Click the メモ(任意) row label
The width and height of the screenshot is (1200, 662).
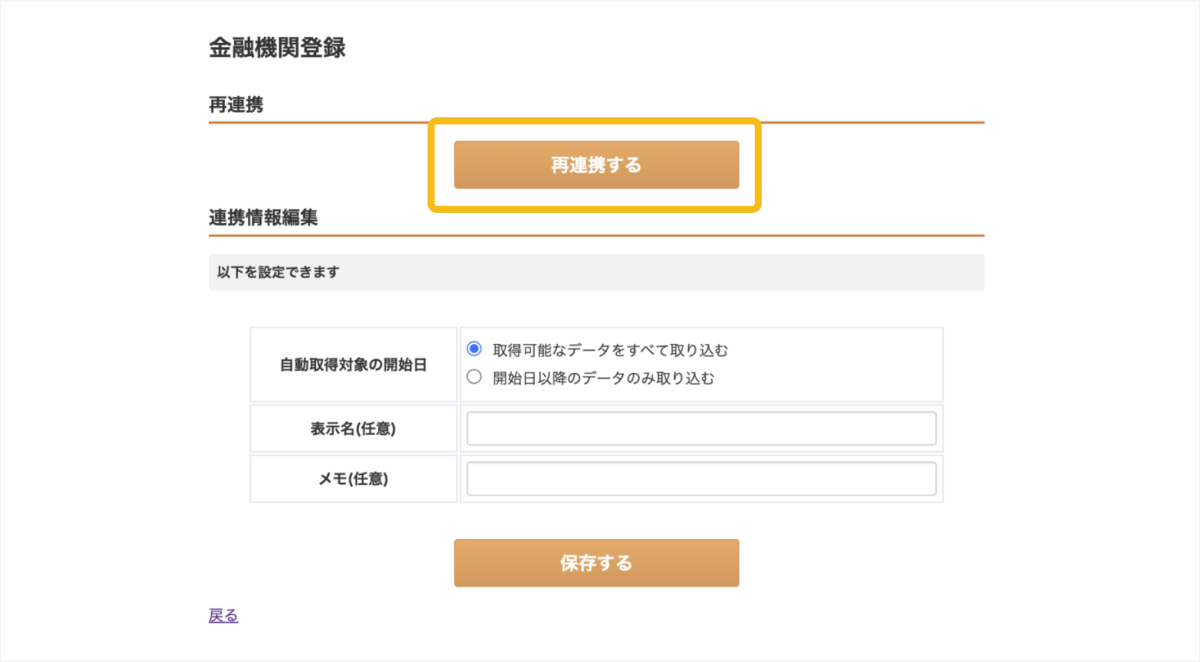point(353,479)
